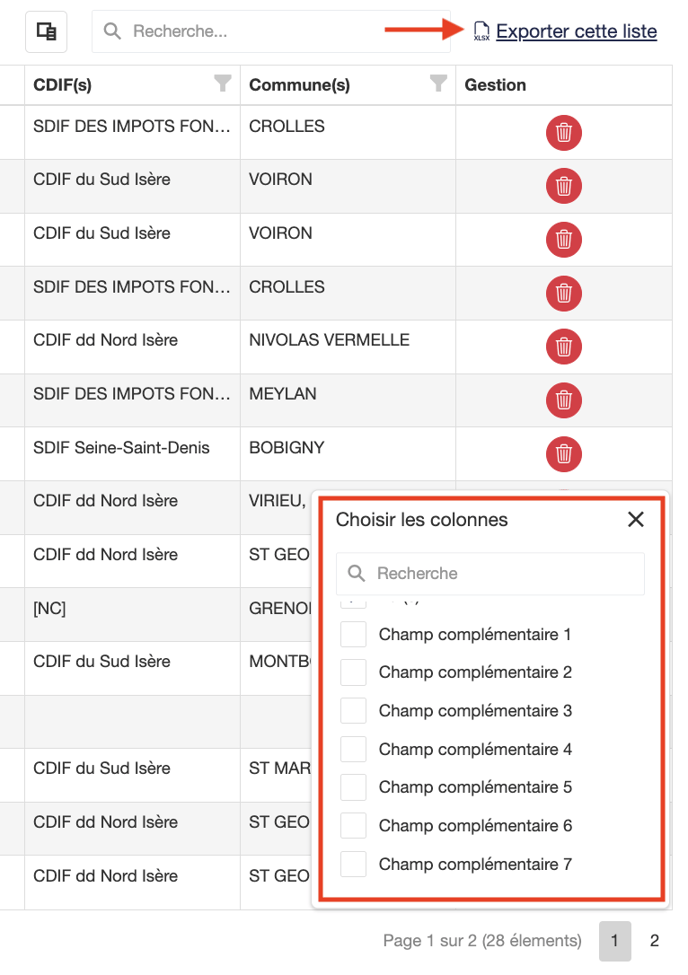Click the search magnifier in column chooser

[356, 574]
